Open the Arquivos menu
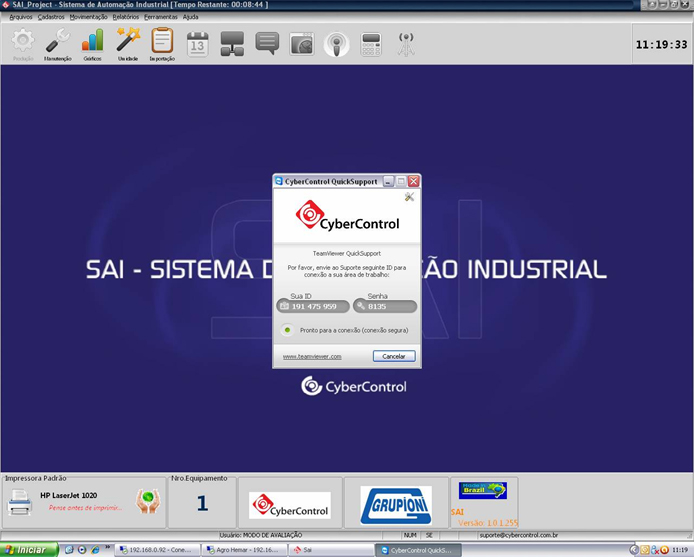The height and width of the screenshot is (557, 694). (21, 17)
